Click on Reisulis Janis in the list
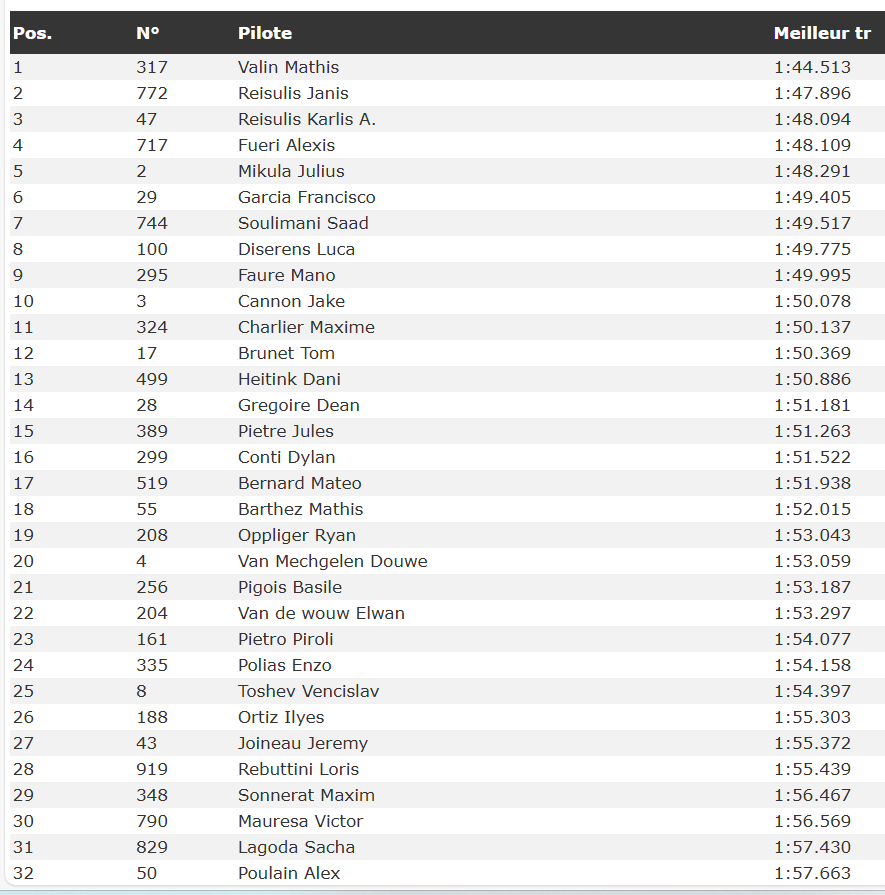The image size is (885, 895). (293, 93)
